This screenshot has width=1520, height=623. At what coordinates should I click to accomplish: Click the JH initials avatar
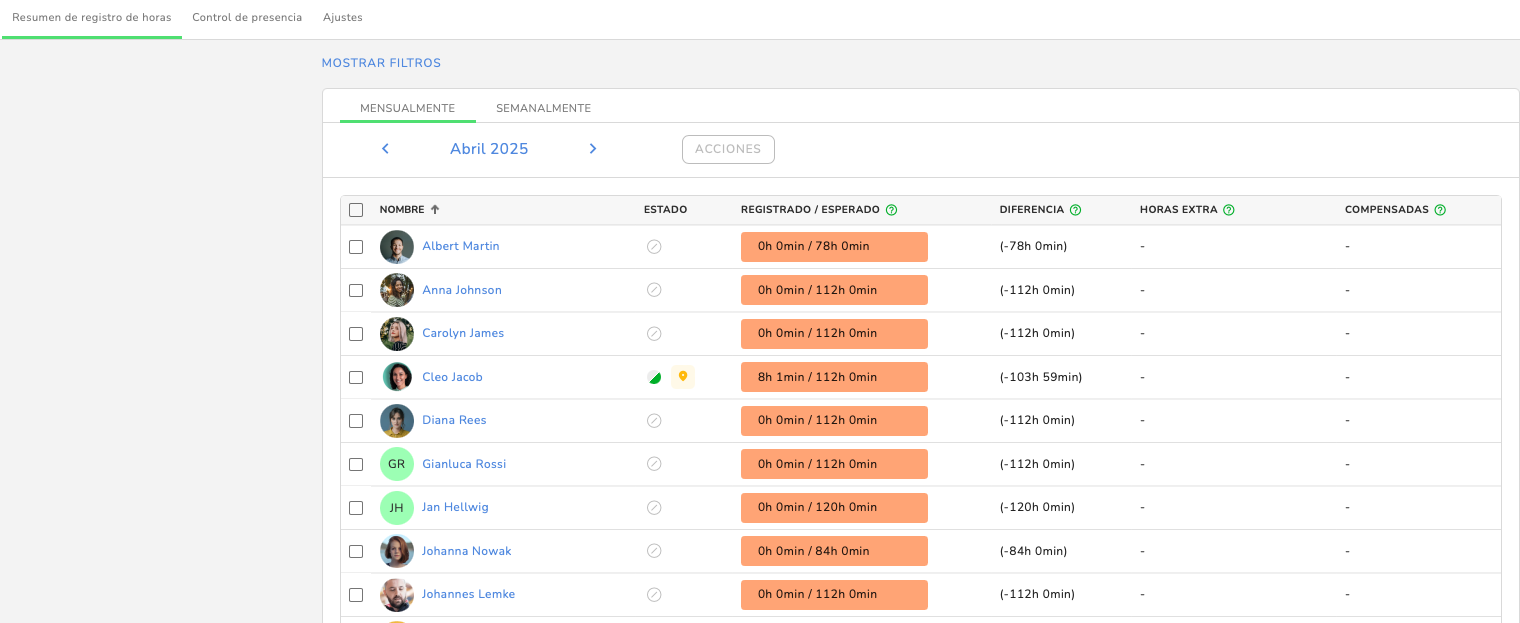(397, 508)
